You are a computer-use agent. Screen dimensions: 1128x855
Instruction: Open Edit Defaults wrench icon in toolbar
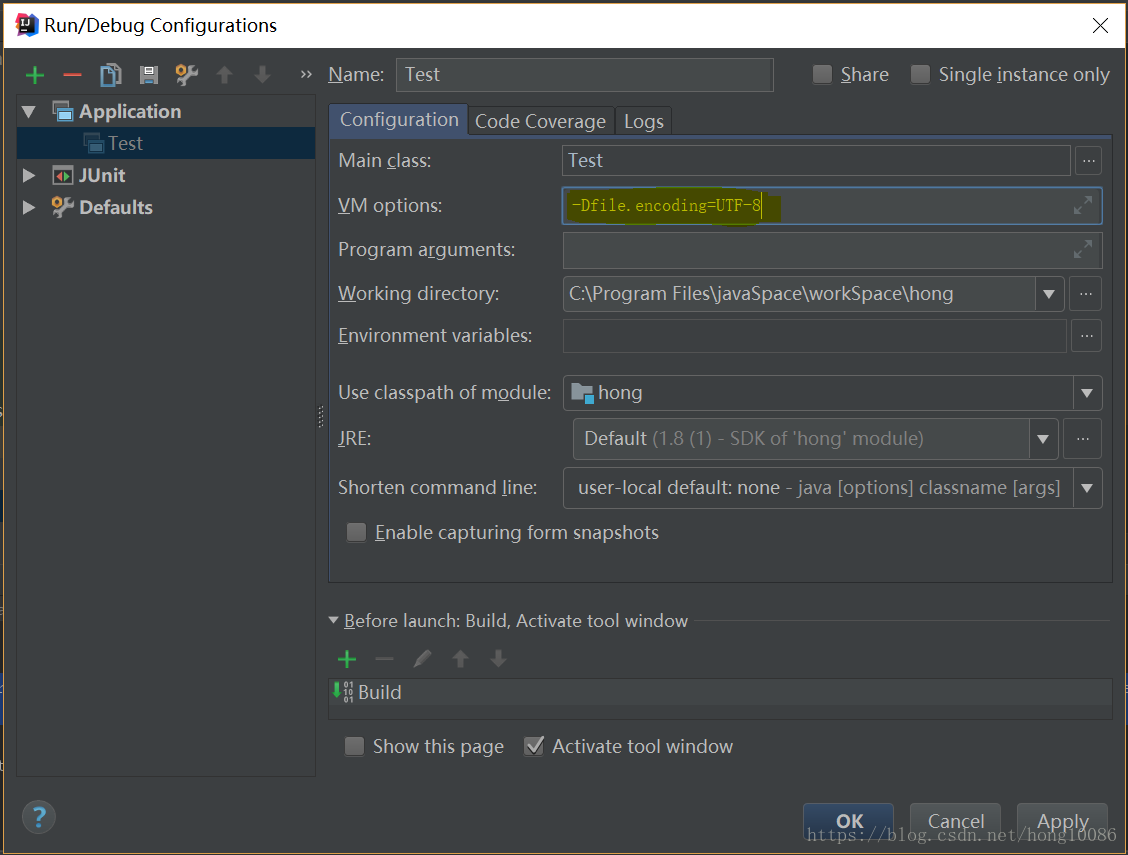tap(186, 75)
